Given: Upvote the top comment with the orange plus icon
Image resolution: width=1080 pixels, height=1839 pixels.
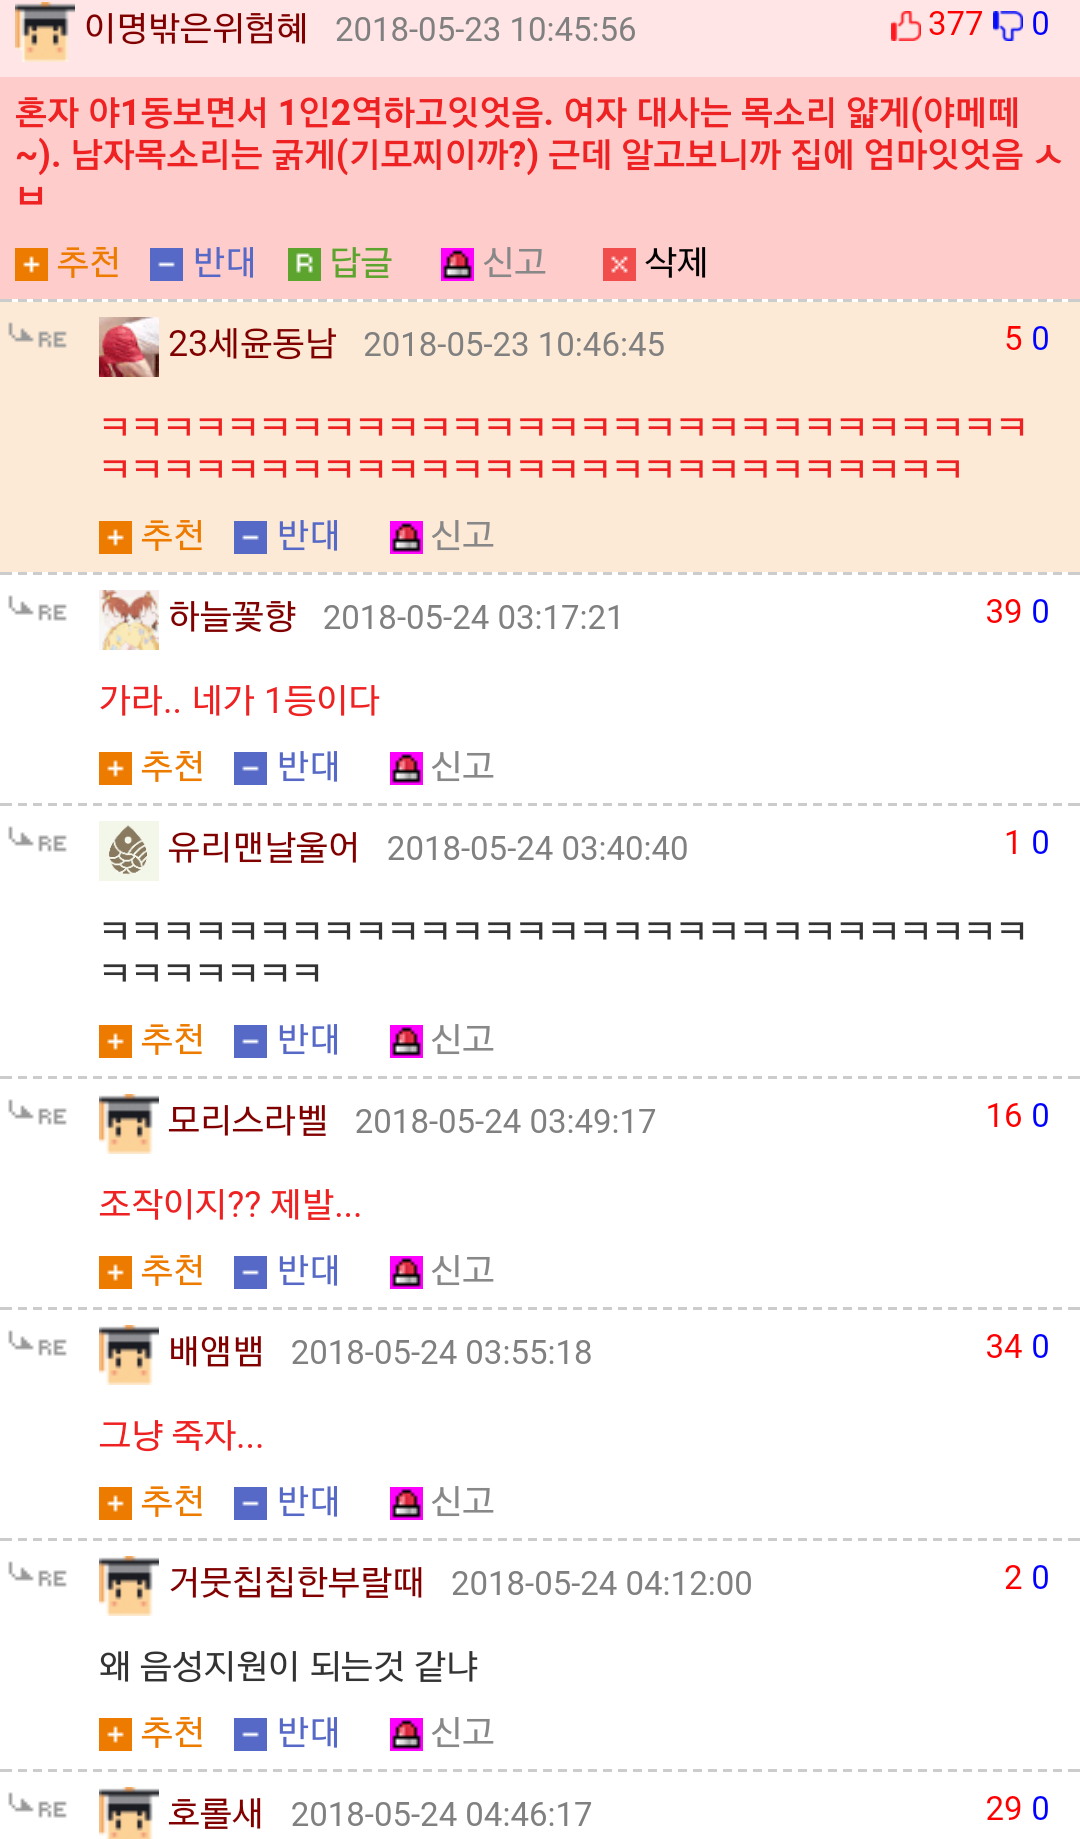Looking at the screenshot, I should [31, 265].
